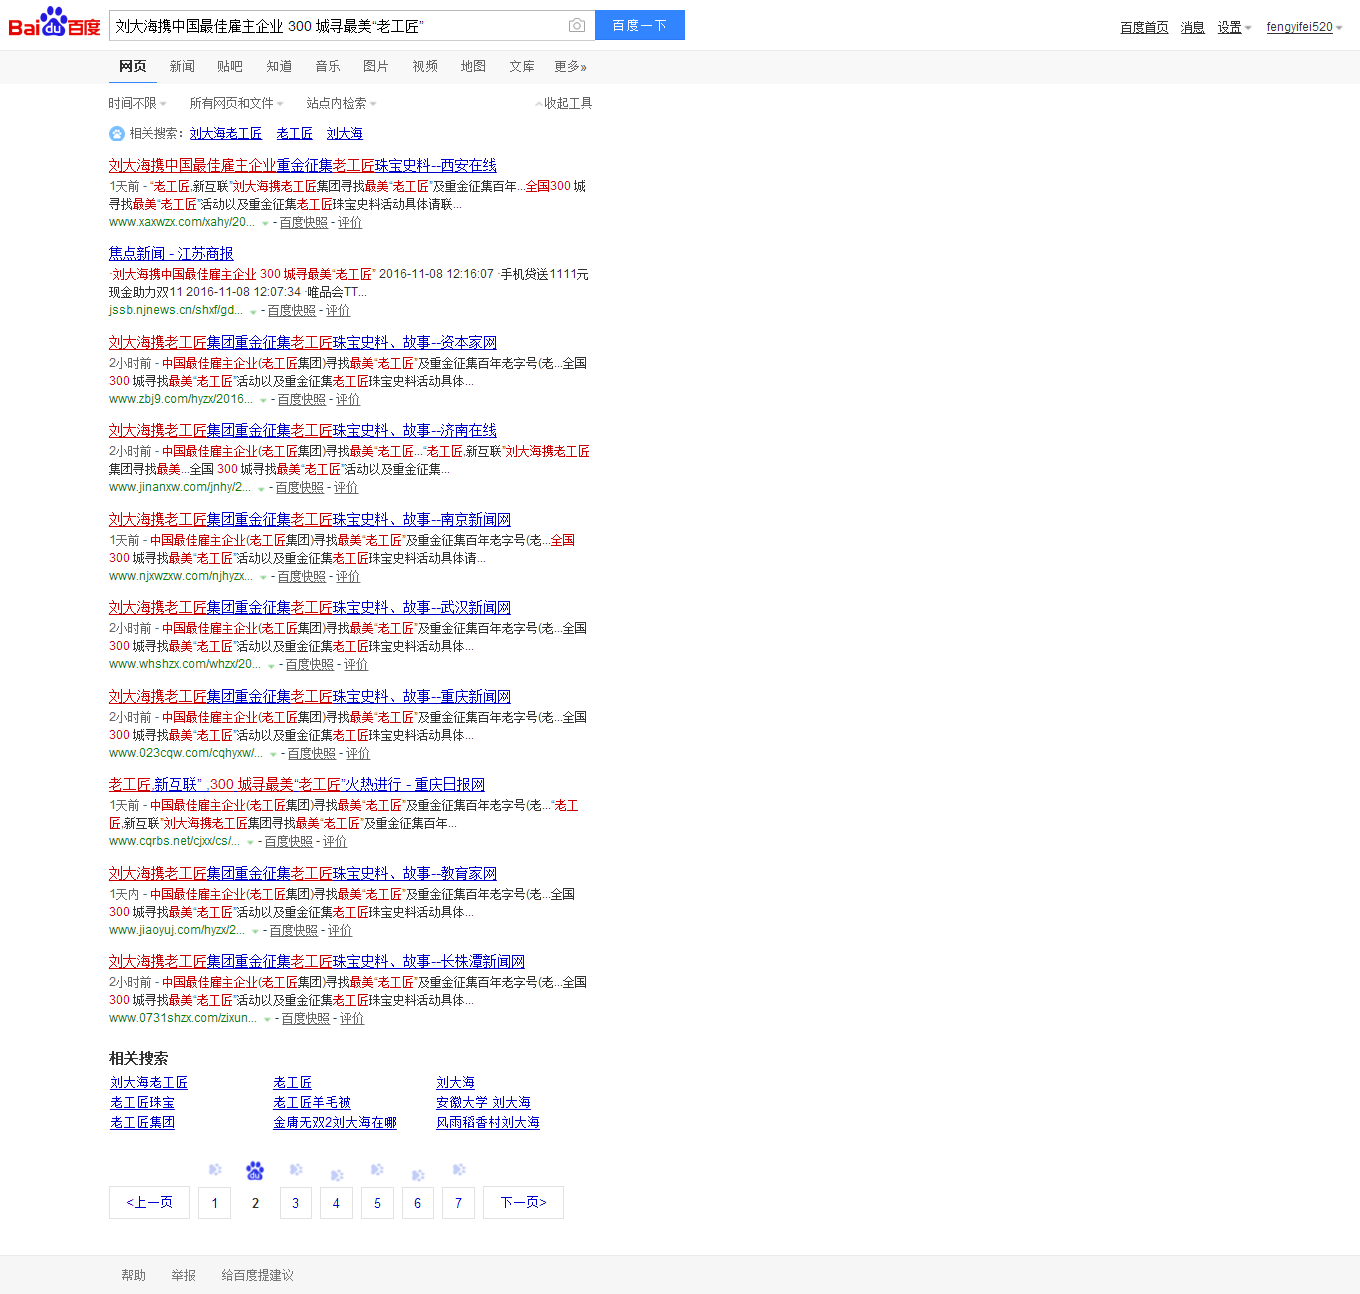The height and width of the screenshot is (1294, 1360).
Task: Open 给百度提建议 feedback link
Action: coord(257,1276)
